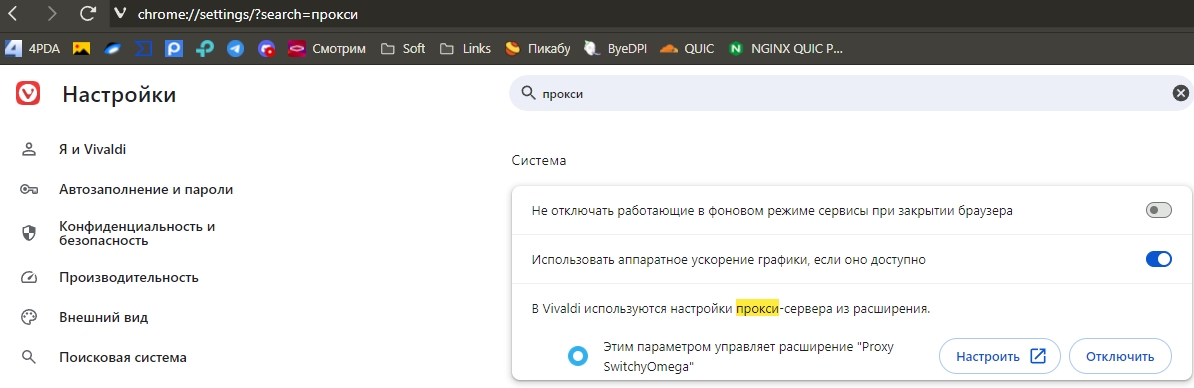Go back with the browser back arrow
The height and width of the screenshot is (388, 1194).
pos(13,13)
